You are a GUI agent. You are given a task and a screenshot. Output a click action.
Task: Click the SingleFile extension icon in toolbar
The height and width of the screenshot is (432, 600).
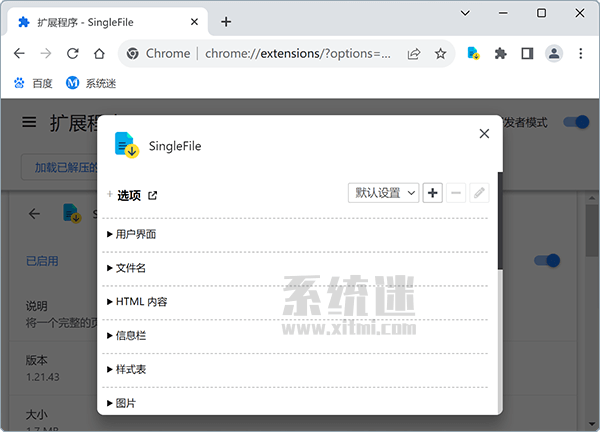(474, 54)
